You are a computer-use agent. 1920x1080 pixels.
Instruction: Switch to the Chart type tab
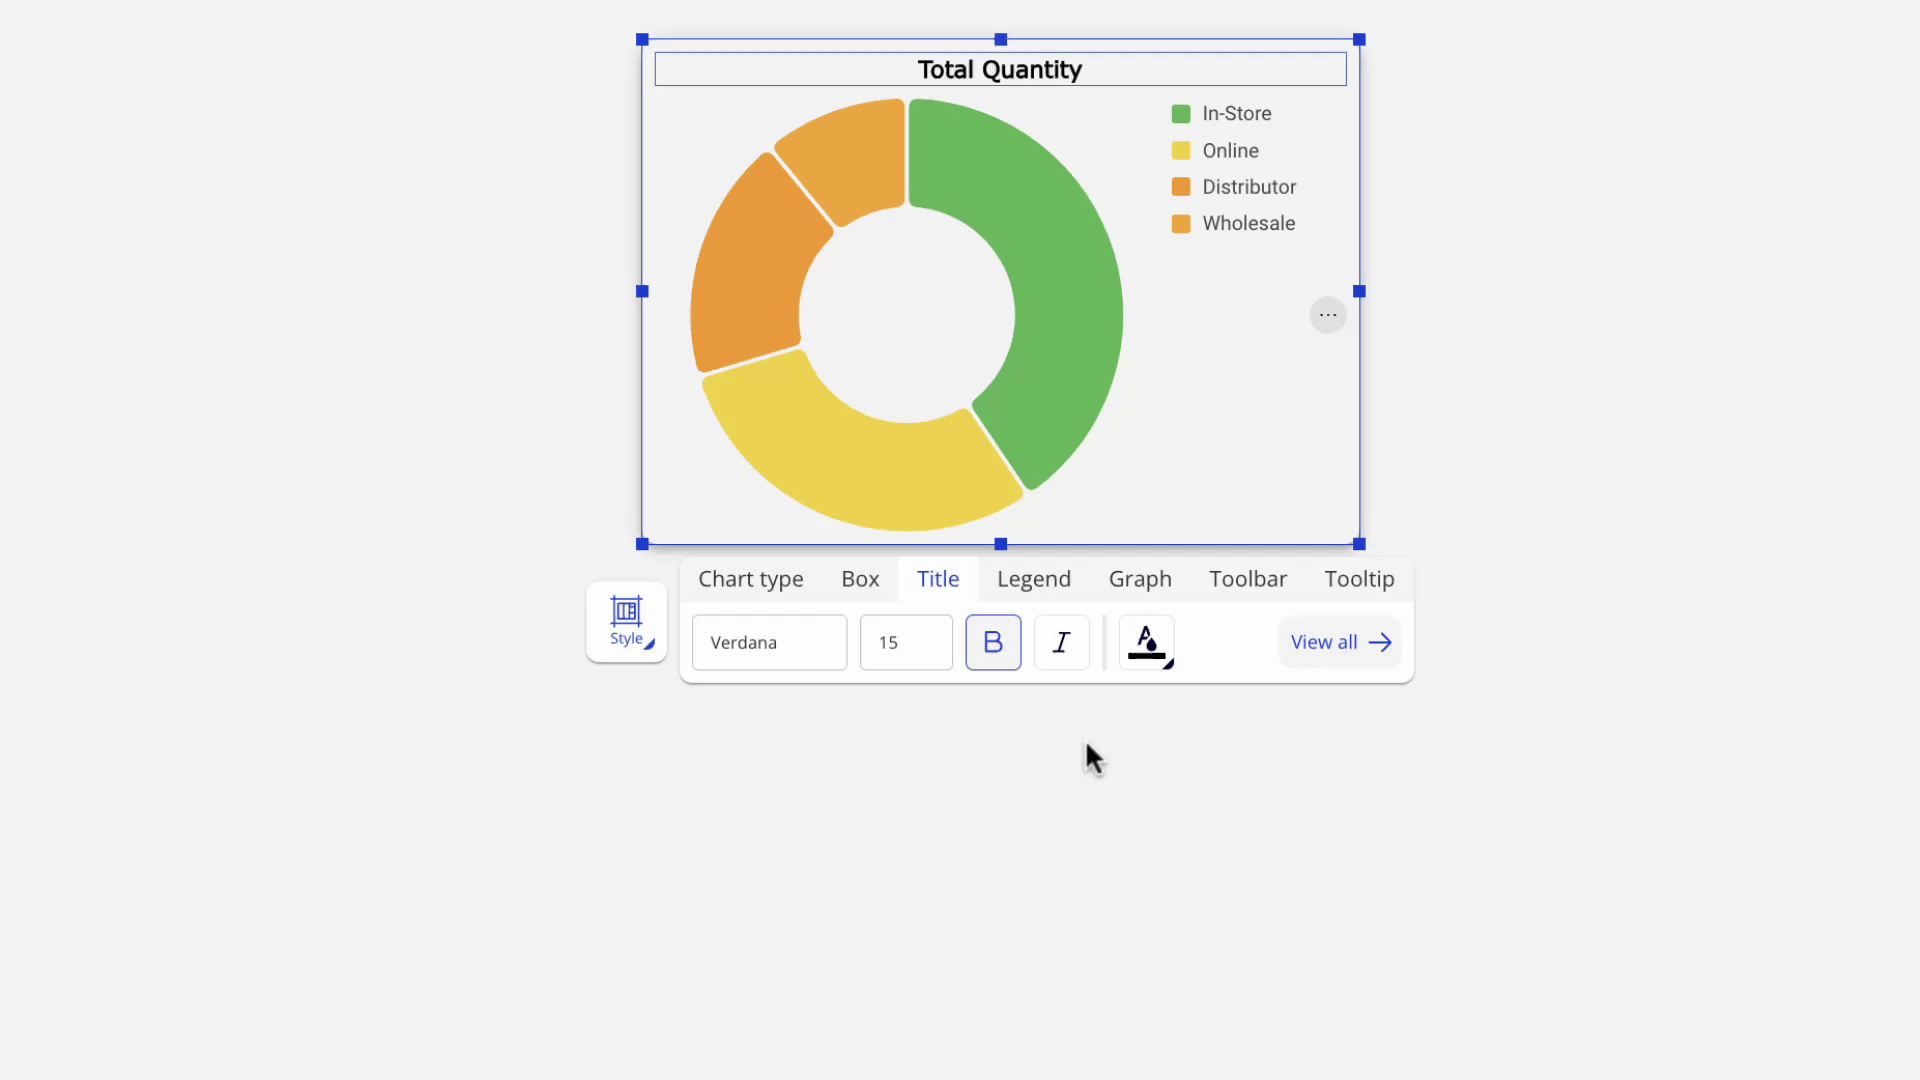tap(750, 579)
